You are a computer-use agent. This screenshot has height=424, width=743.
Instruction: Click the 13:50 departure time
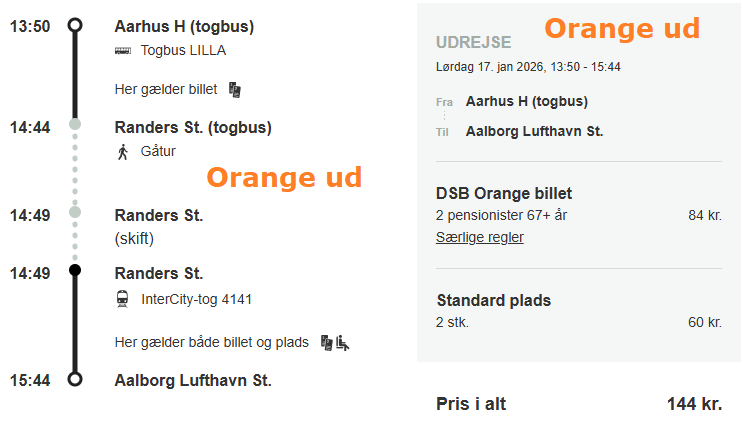[x=30, y=26]
